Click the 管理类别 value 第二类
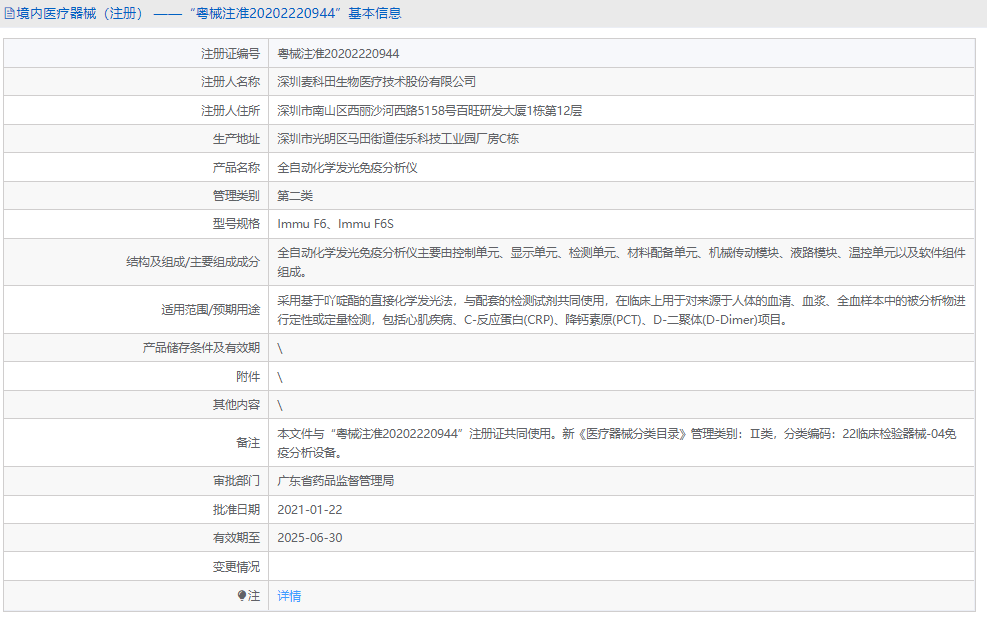 [297, 195]
